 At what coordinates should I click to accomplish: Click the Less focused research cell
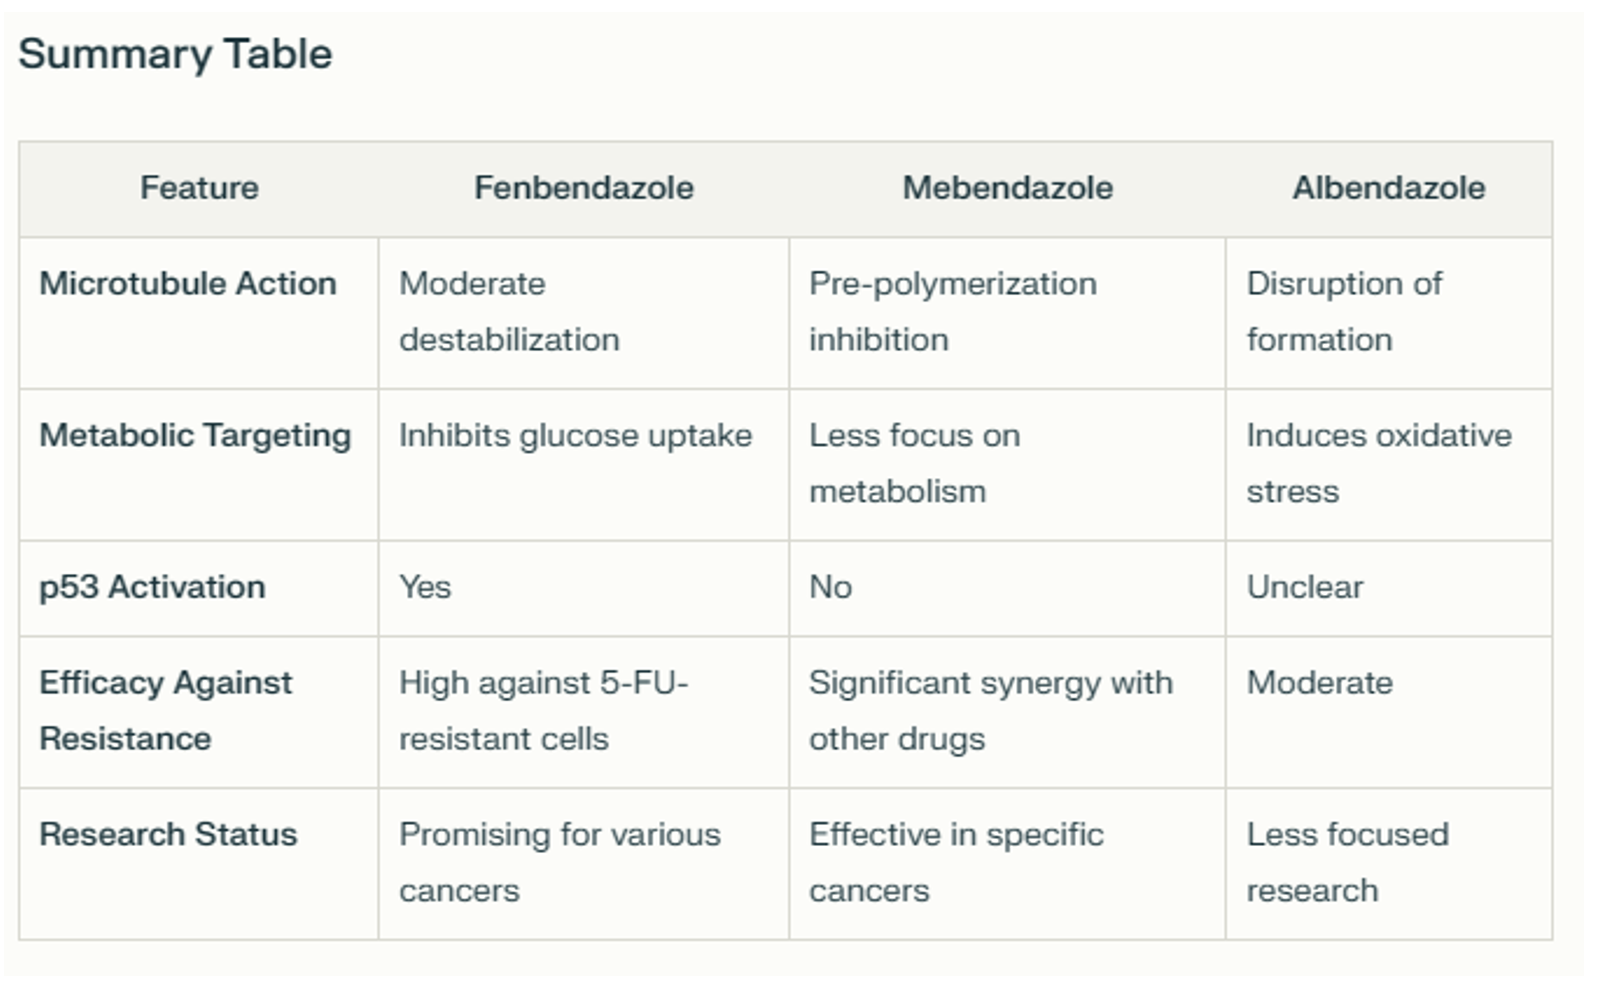pyautogui.click(x=1347, y=862)
